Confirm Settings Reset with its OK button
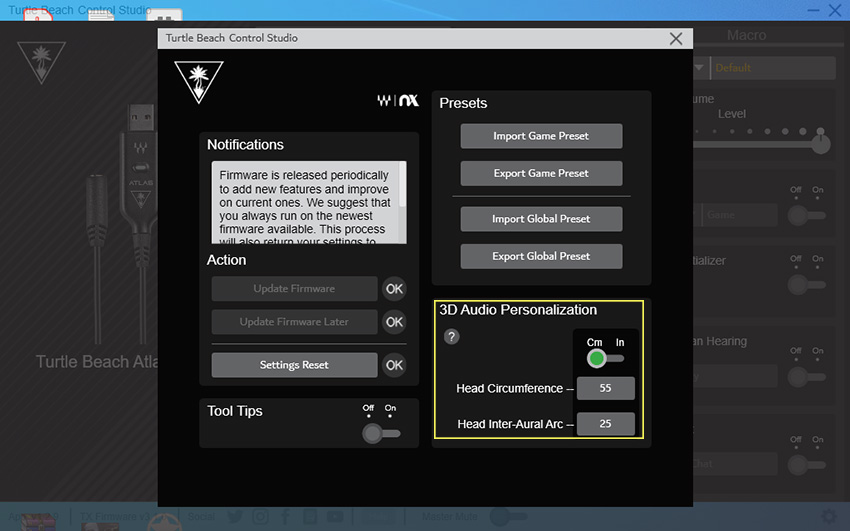 pyautogui.click(x=394, y=365)
